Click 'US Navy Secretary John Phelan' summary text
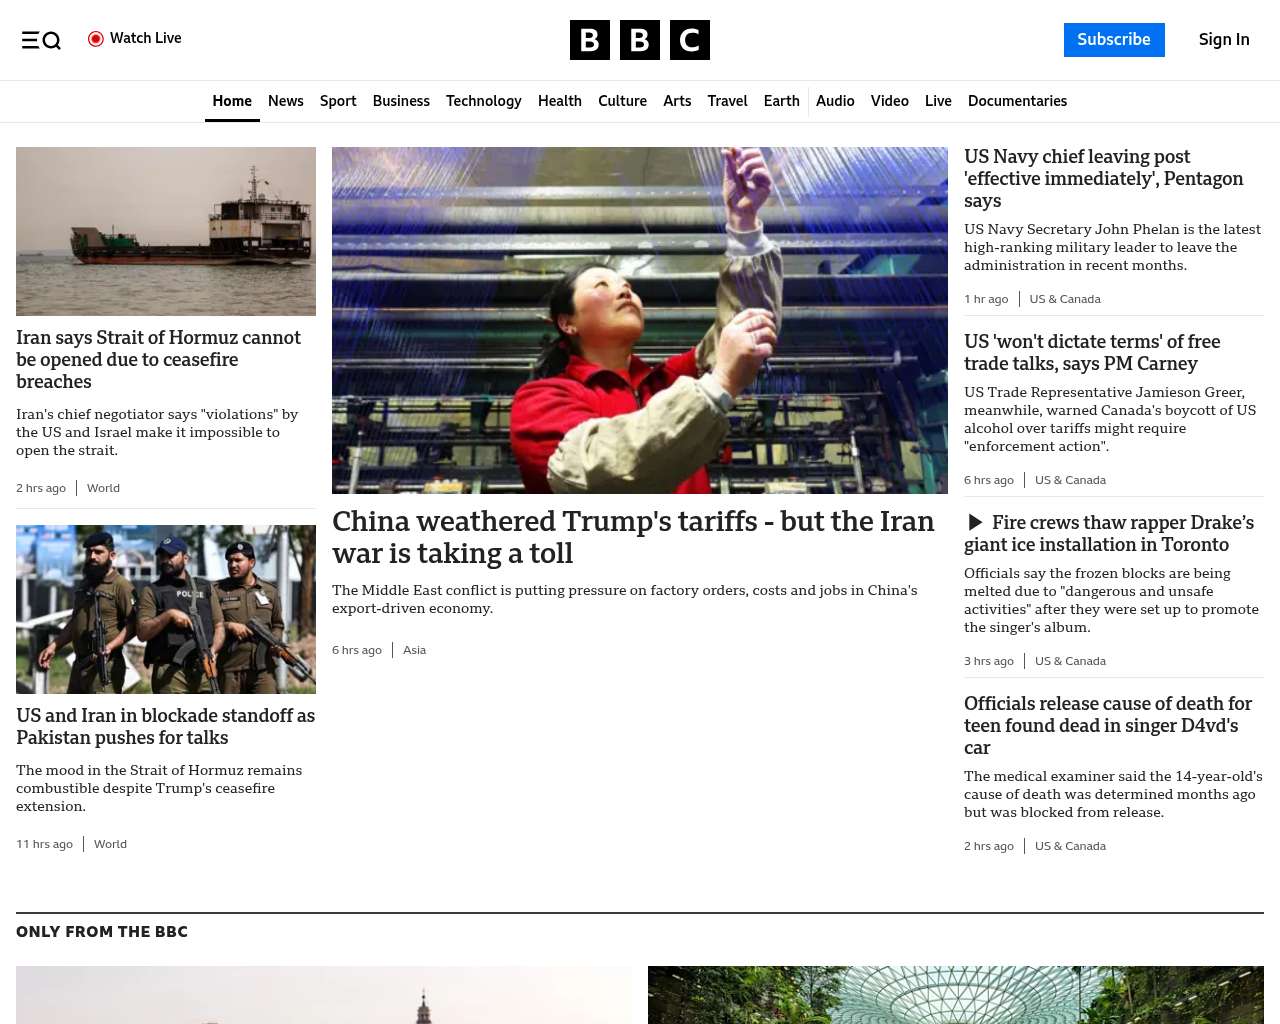The height and width of the screenshot is (1024, 1280). click(1112, 247)
